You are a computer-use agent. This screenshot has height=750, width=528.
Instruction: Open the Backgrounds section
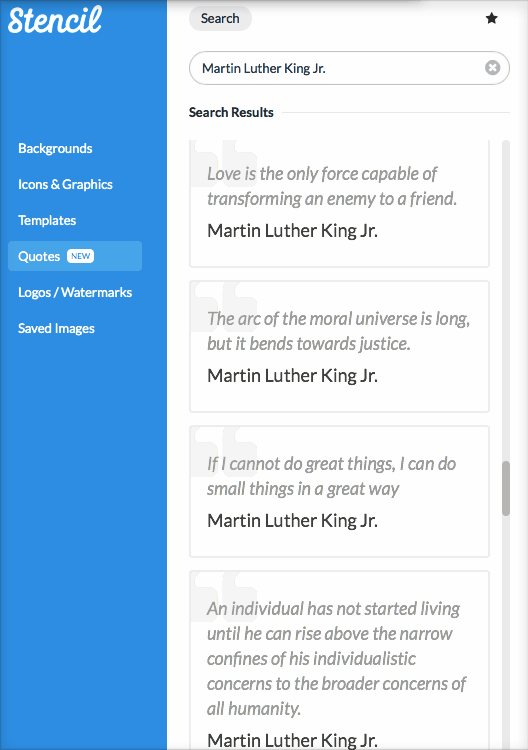(55, 148)
